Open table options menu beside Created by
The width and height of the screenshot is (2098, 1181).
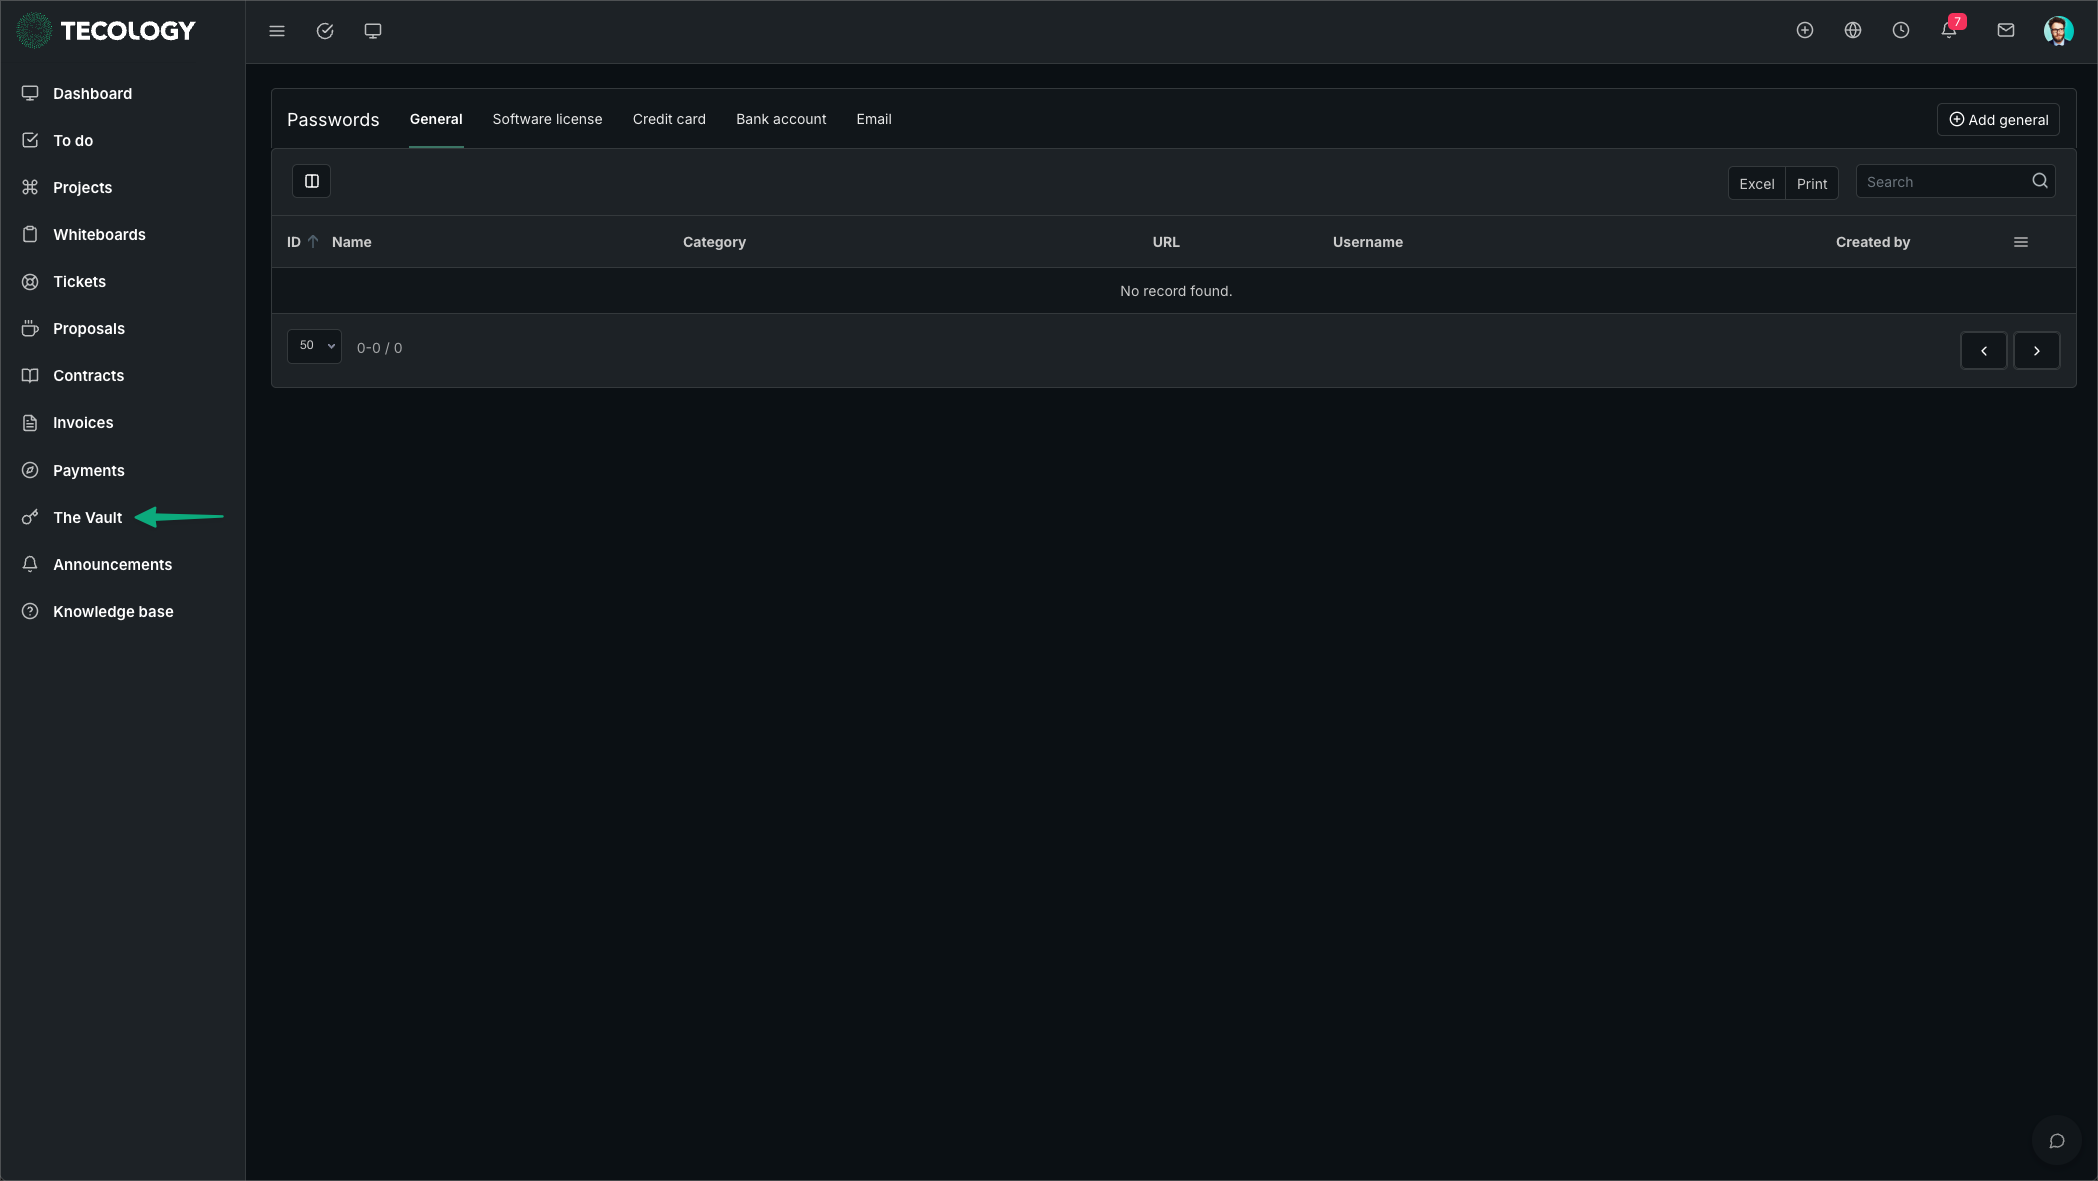(x=2021, y=242)
